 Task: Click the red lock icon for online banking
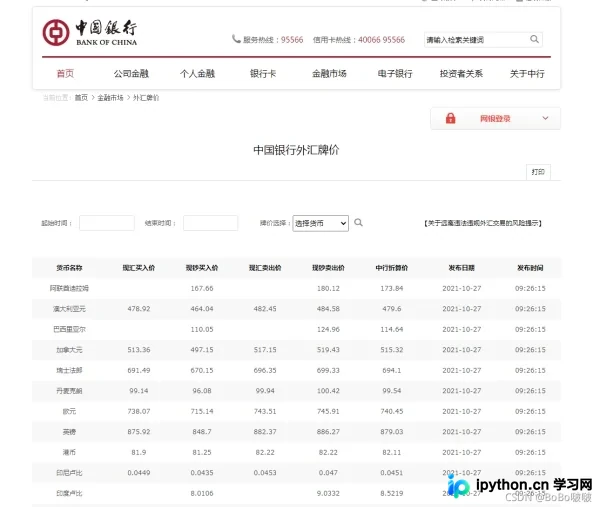(x=450, y=118)
